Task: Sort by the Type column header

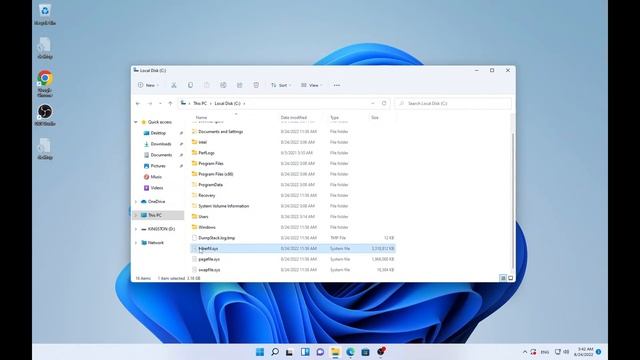Action: tap(334, 118)
